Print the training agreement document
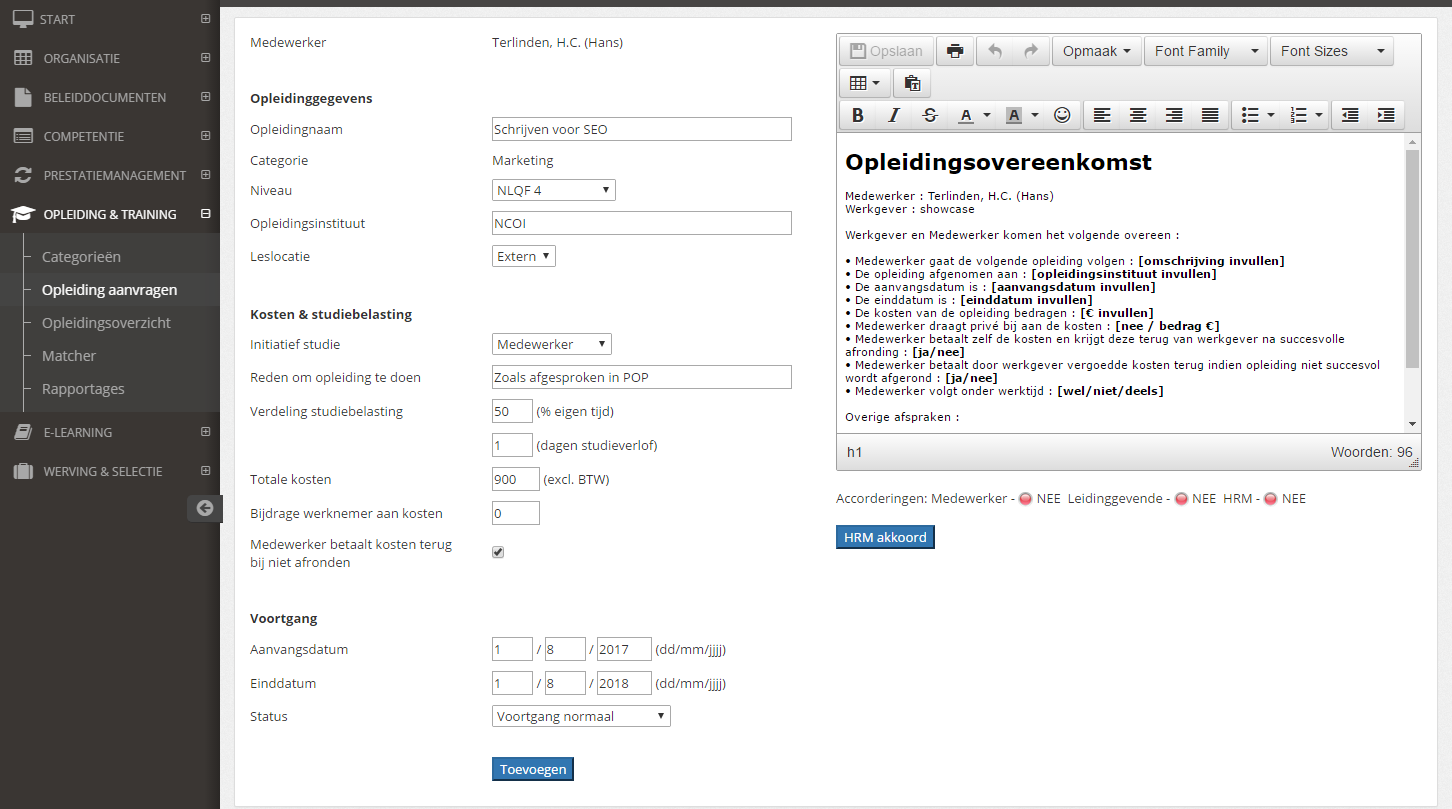 (x=955, y=51)
